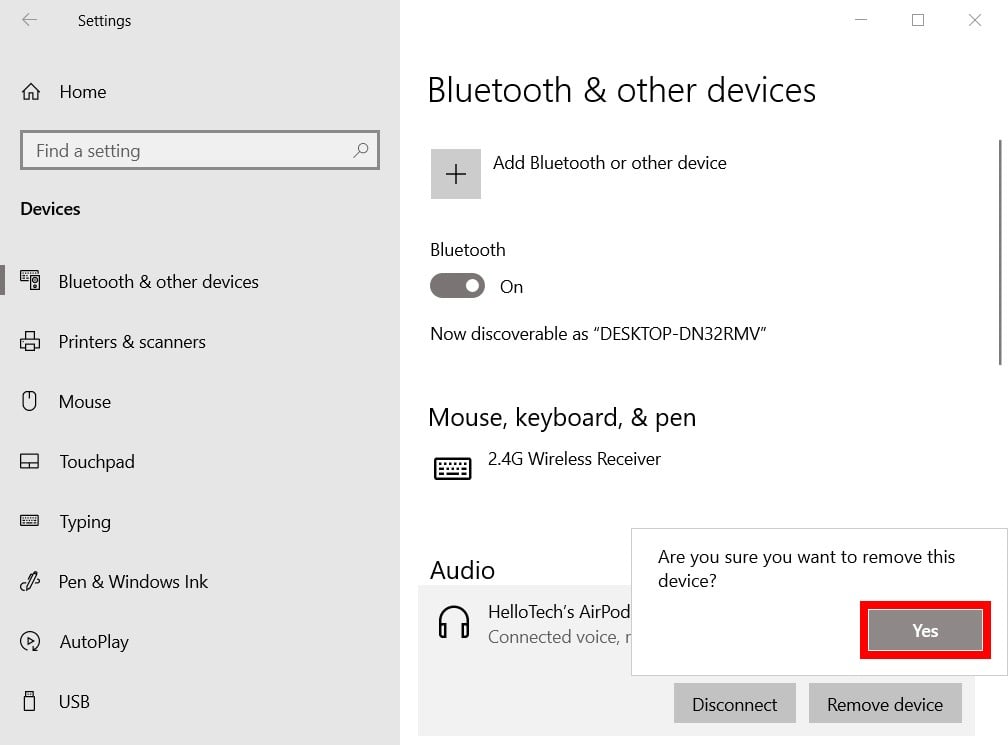
Task: Click inside the Find a setting search box
Action: [200, 150]
